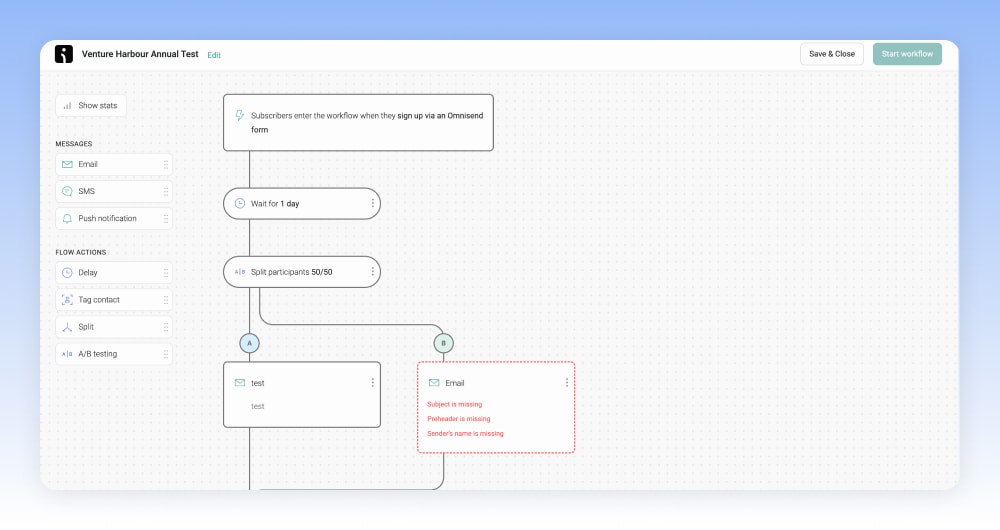Click the drag handle on SMS item
This screenshot has width=1000, height=530.
[166, 191]
